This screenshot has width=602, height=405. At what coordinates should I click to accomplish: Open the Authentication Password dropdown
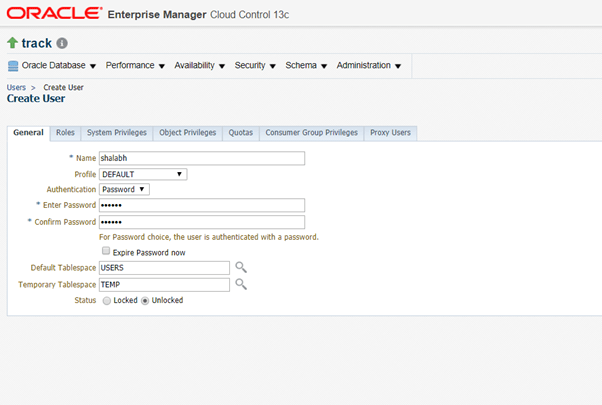tap(124, 189)
